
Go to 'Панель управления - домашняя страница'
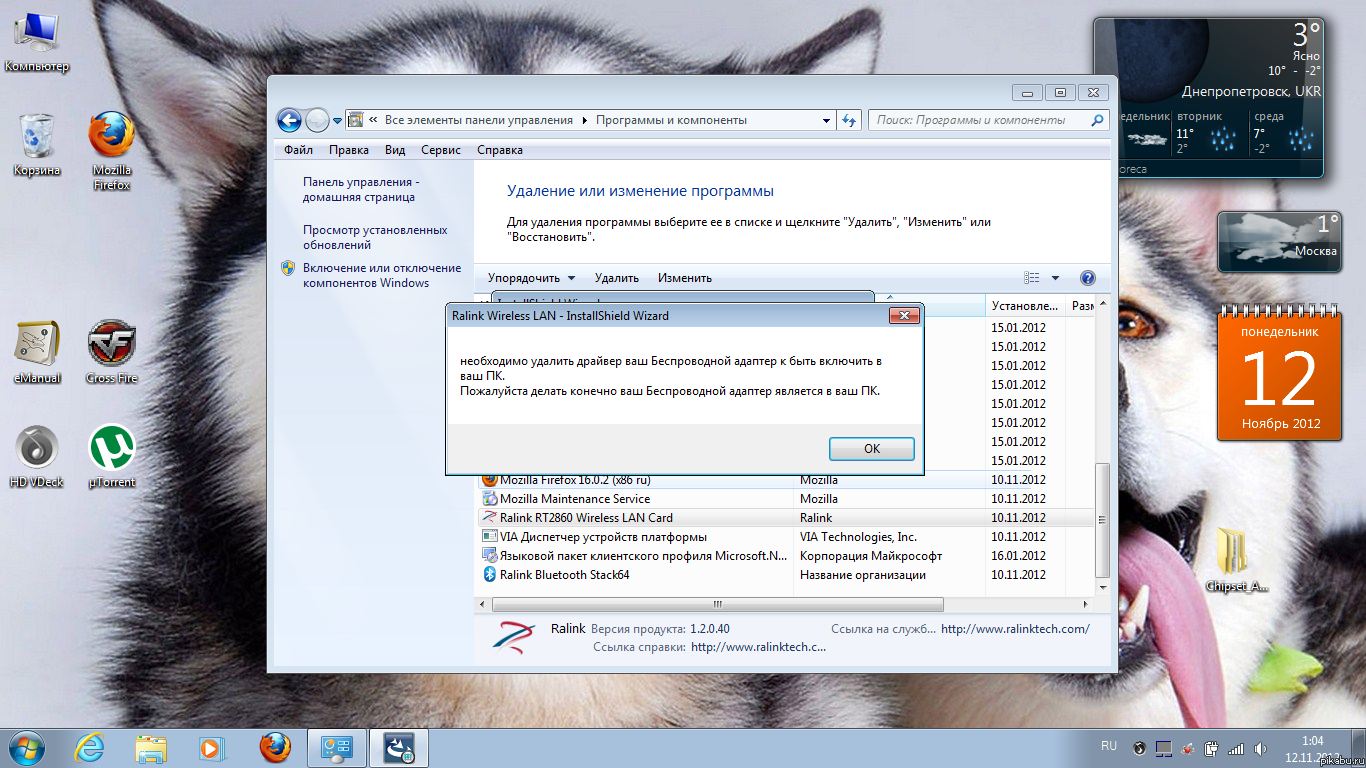click(361, 190)
